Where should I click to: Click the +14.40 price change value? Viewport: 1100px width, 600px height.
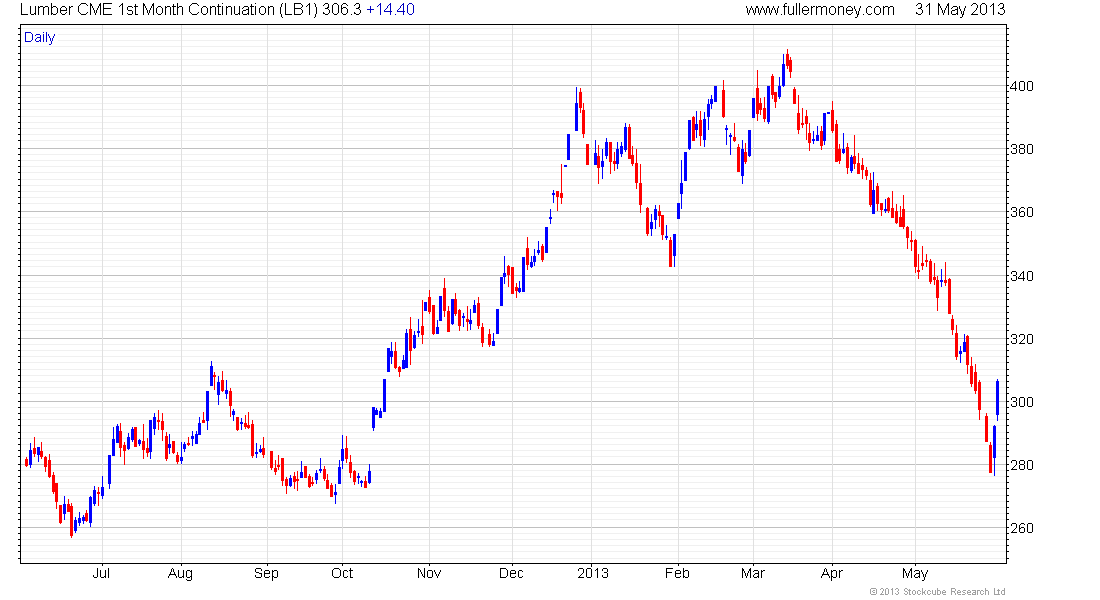(x=390, y=10)
